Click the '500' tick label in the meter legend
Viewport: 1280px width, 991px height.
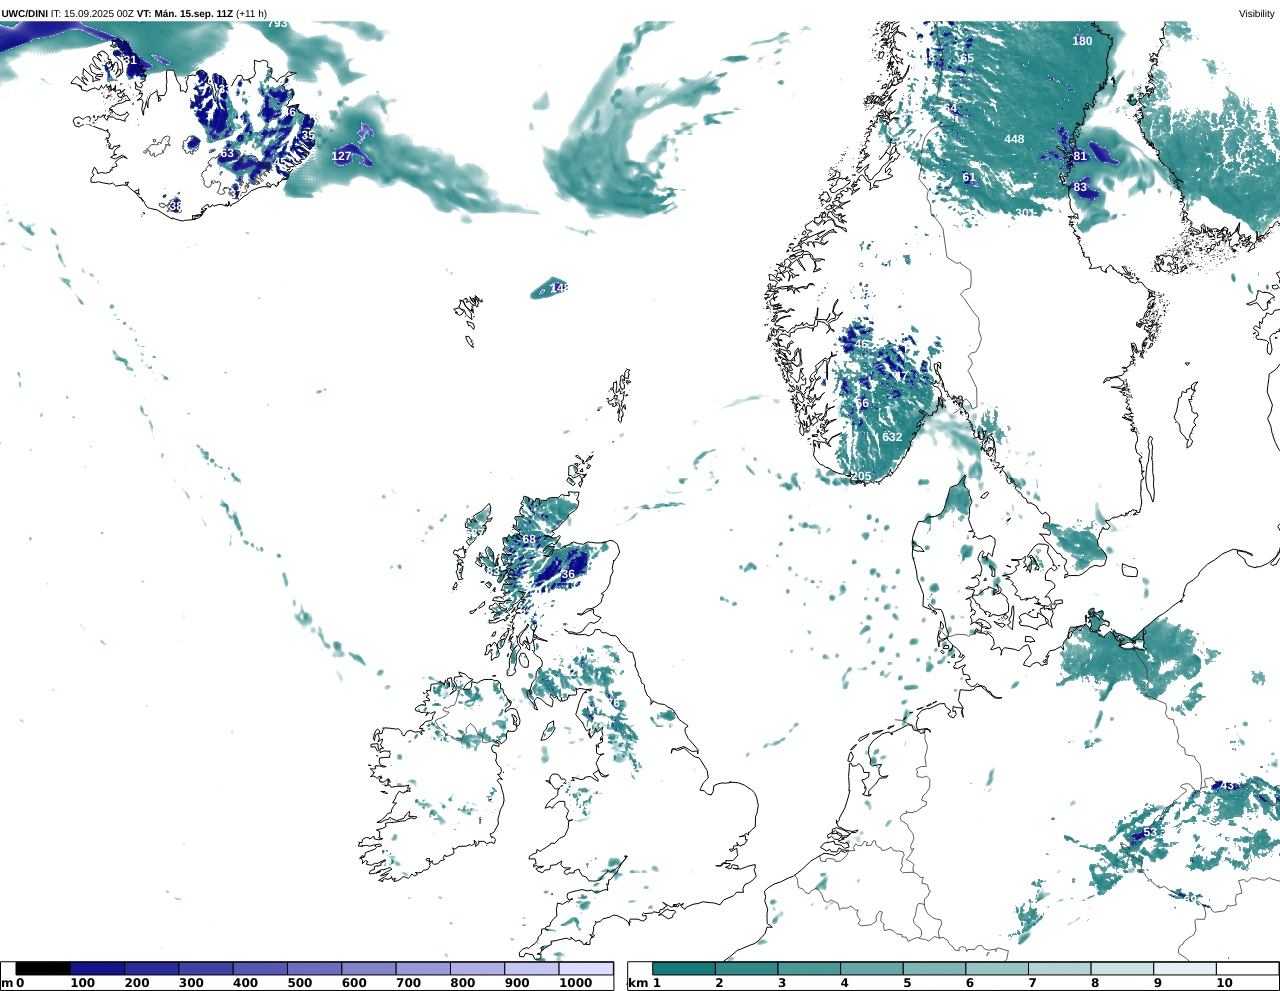pyautogui.click(x=300, y=983)
